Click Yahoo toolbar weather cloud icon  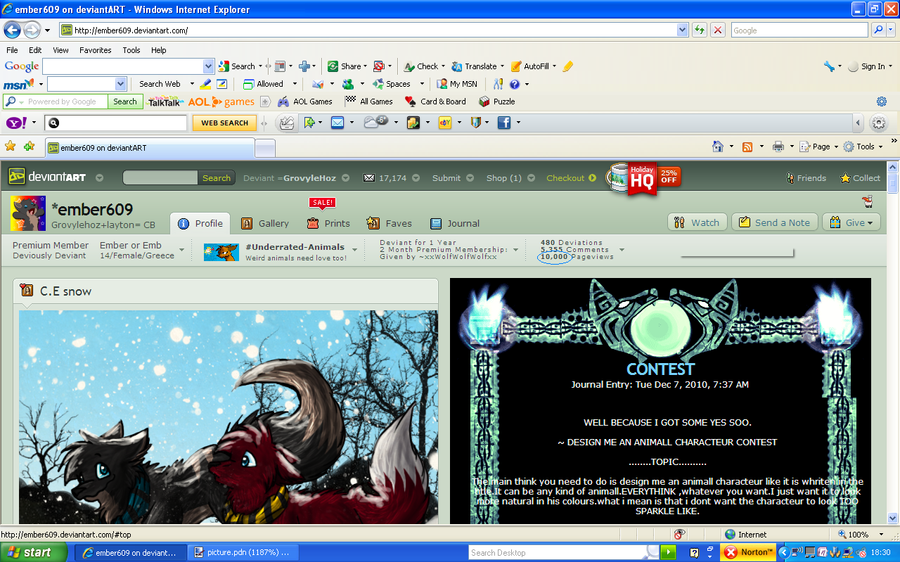[x=376, y=122]
